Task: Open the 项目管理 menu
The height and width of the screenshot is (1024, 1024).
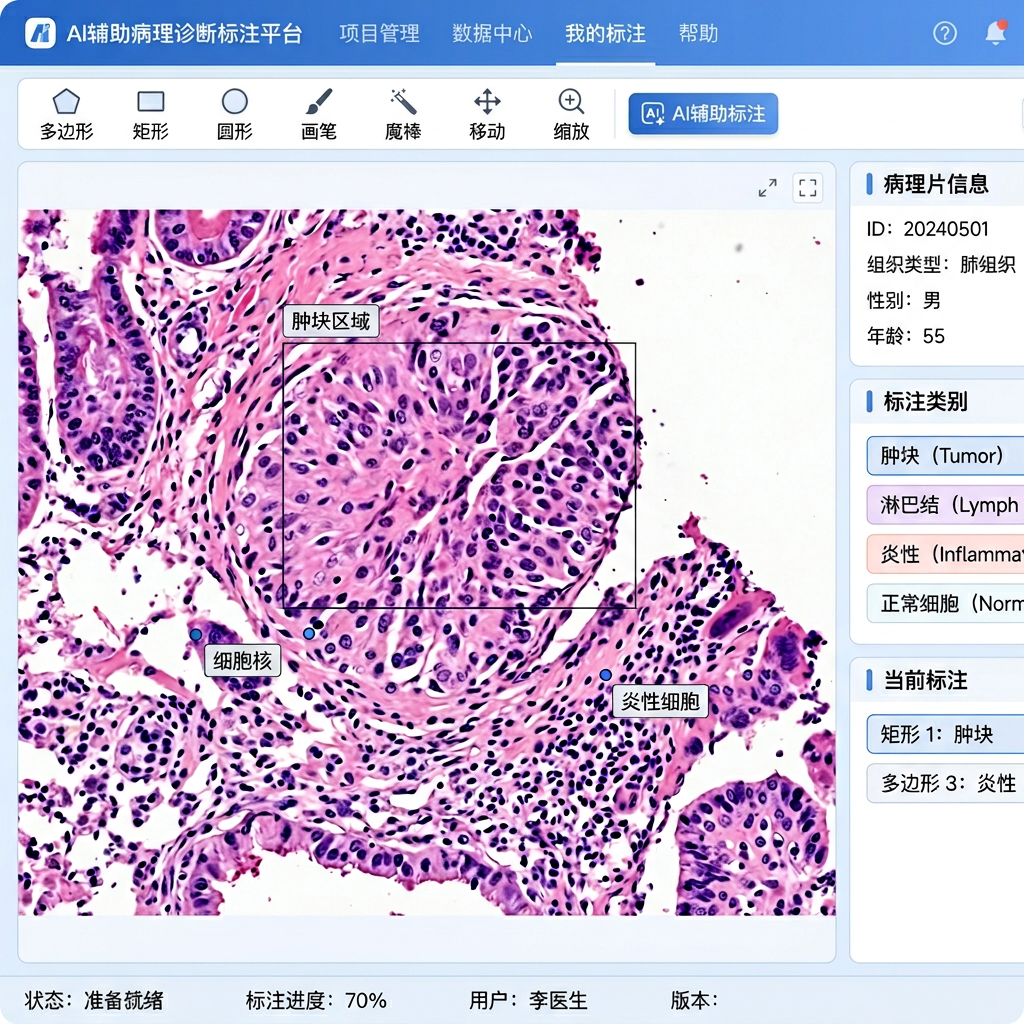Action: pos(379,33)
